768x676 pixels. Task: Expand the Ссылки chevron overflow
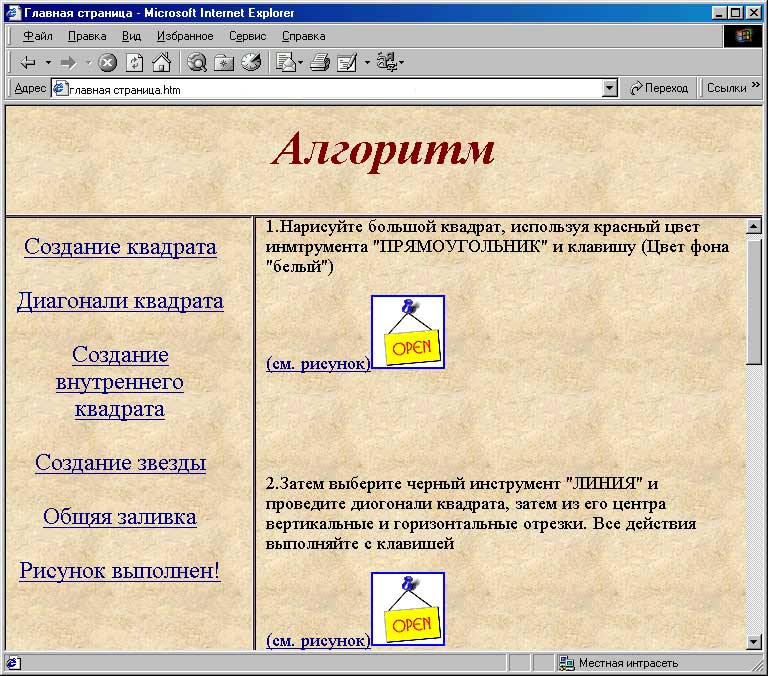pos(756,85)
